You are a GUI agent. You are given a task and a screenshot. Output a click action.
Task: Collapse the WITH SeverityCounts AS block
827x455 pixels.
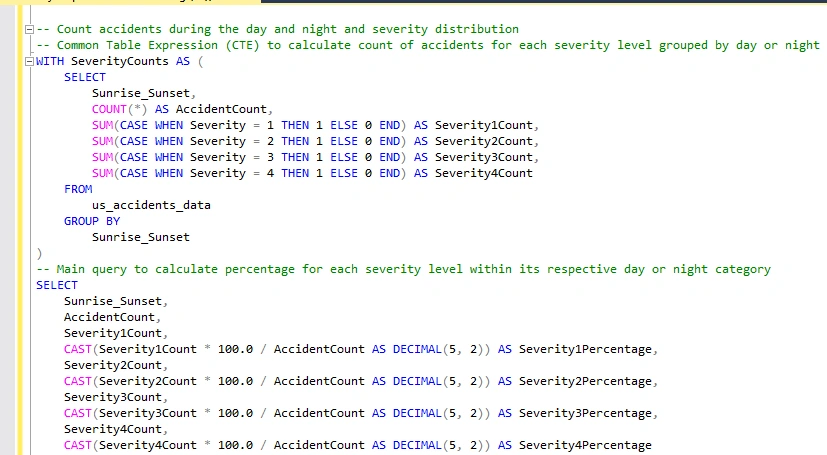(x=30, y=62)
